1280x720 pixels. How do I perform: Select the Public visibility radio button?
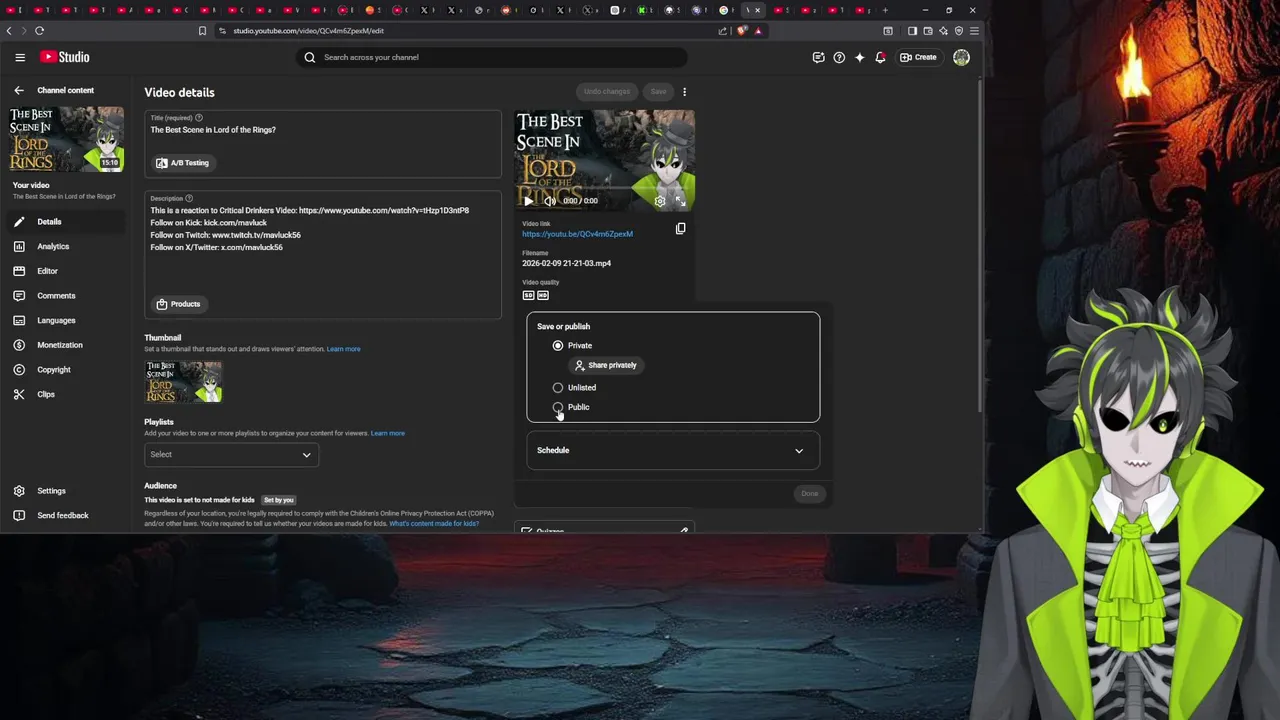point(558,407)
